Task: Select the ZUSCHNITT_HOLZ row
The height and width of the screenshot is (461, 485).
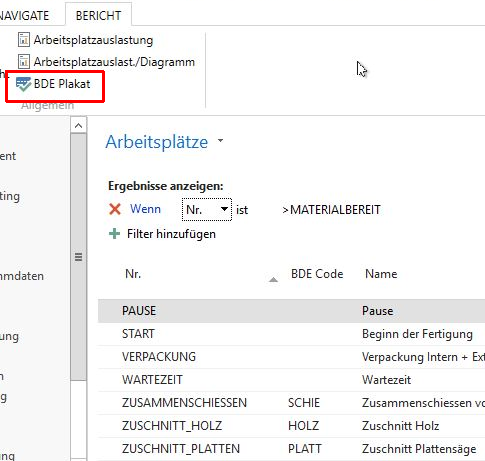Action: click(x=291, y=426)
